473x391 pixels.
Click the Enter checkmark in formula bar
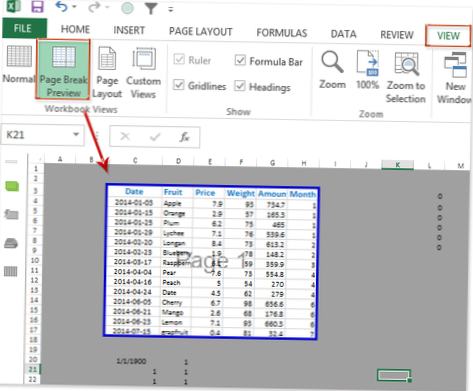coord(155,137)
